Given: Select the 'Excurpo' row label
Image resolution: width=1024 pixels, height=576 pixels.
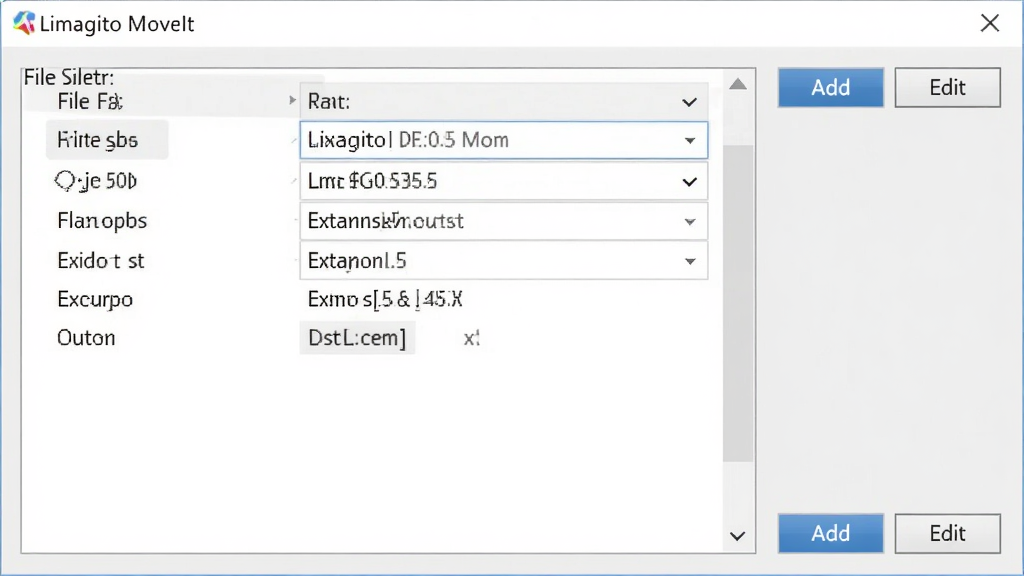Looking at the screenshot, I should coord(95,300).
